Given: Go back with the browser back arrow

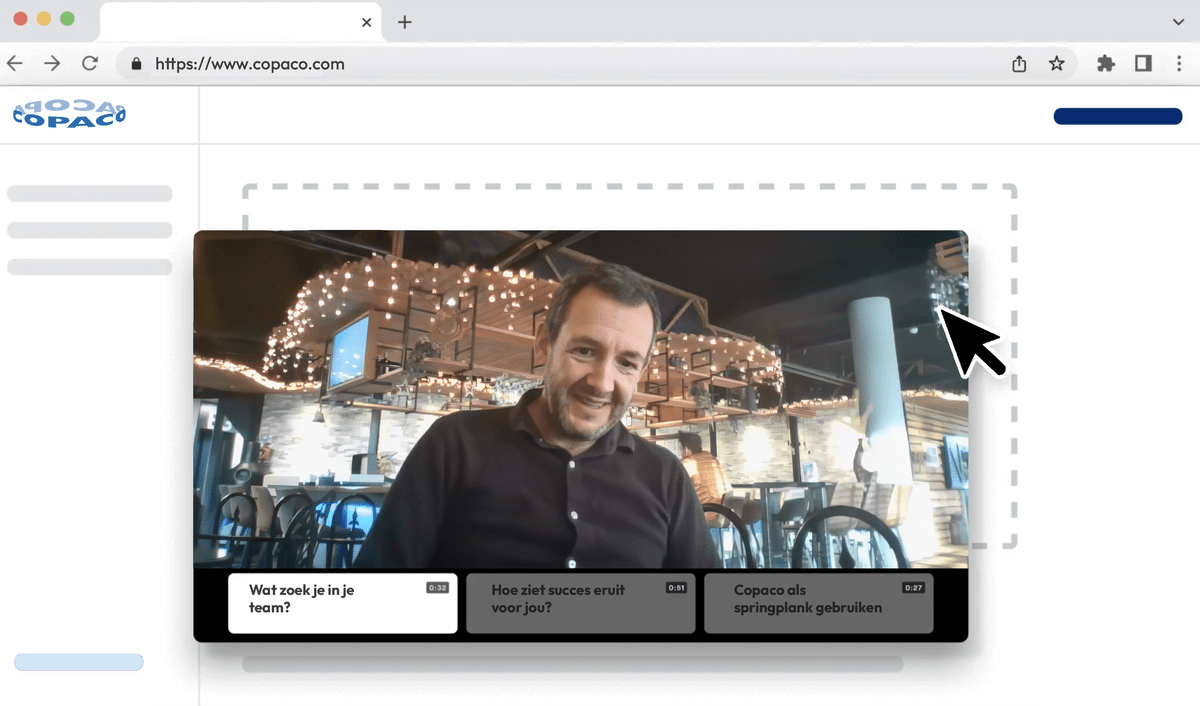Looking at the screenshot, I should pos(14,64).
